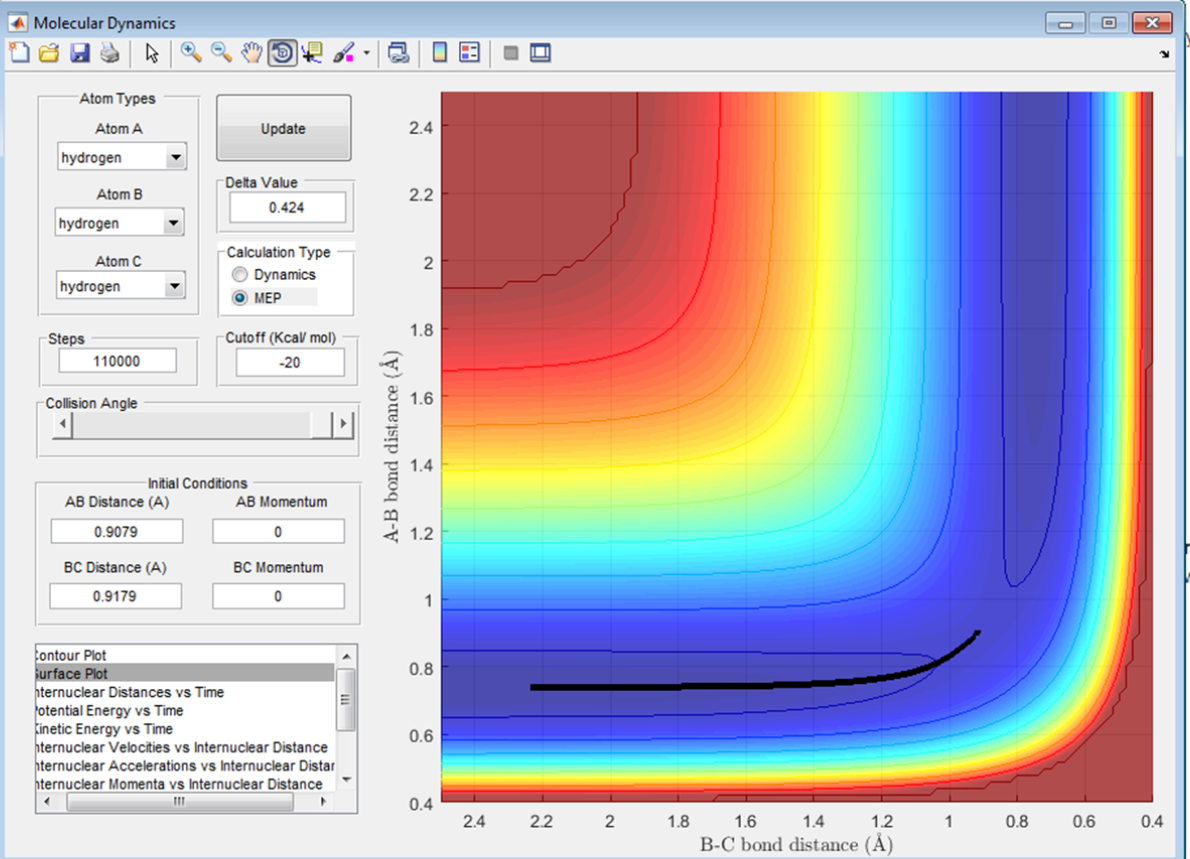Toggle the Rotate 3D tool

point(282,53)
